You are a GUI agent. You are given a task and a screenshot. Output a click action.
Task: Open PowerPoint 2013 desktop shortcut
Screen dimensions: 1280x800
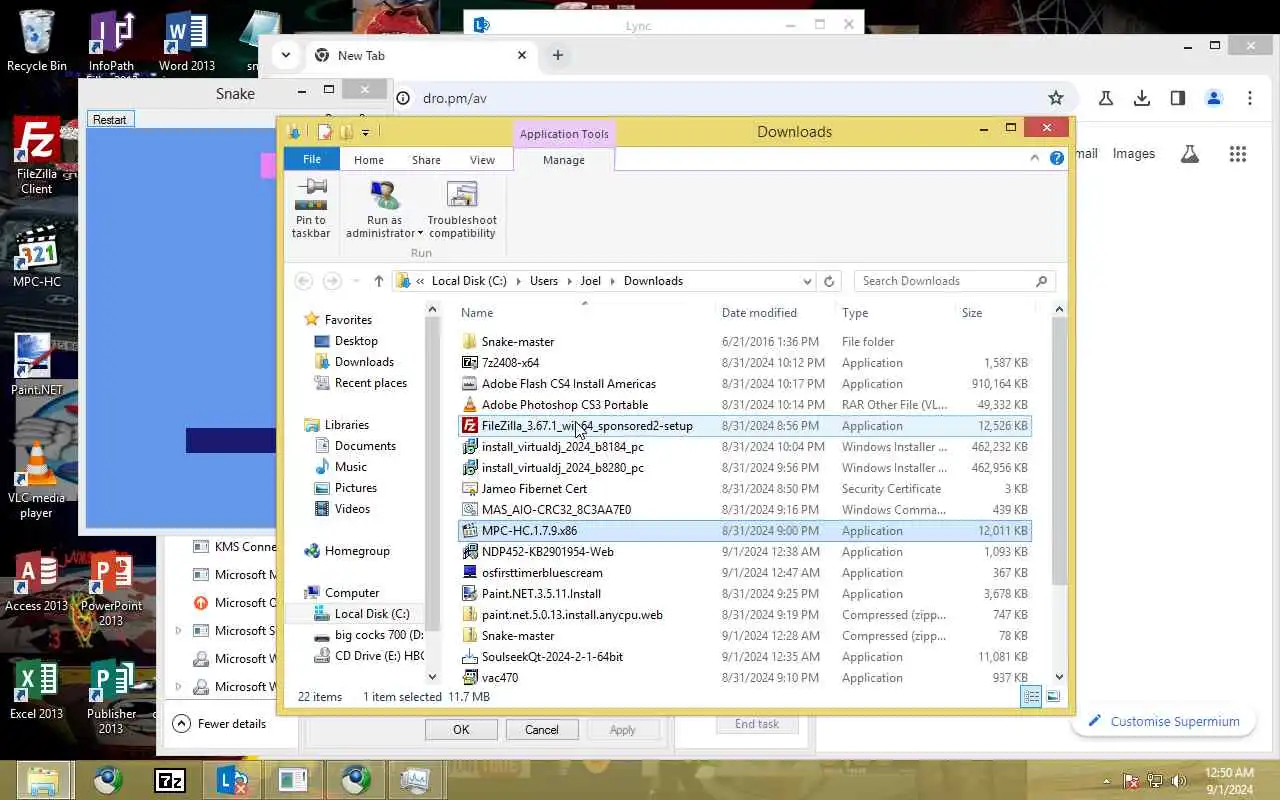(x=111, y=589)
